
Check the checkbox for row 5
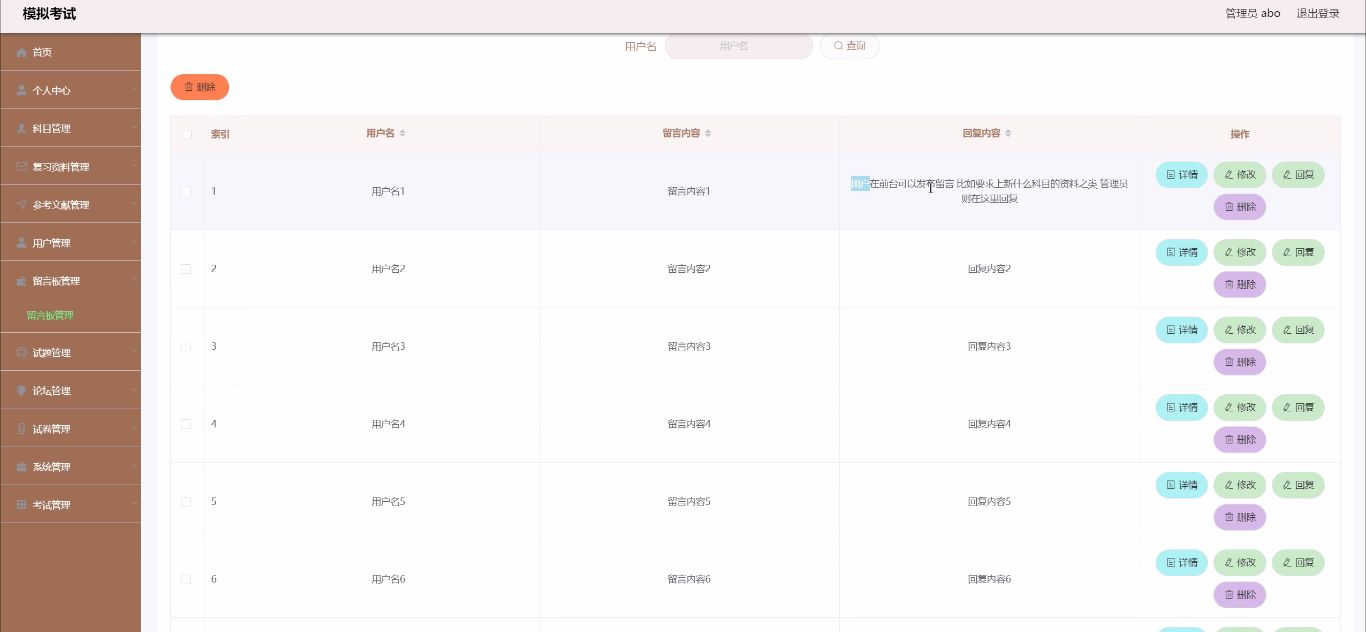point(186,501)
